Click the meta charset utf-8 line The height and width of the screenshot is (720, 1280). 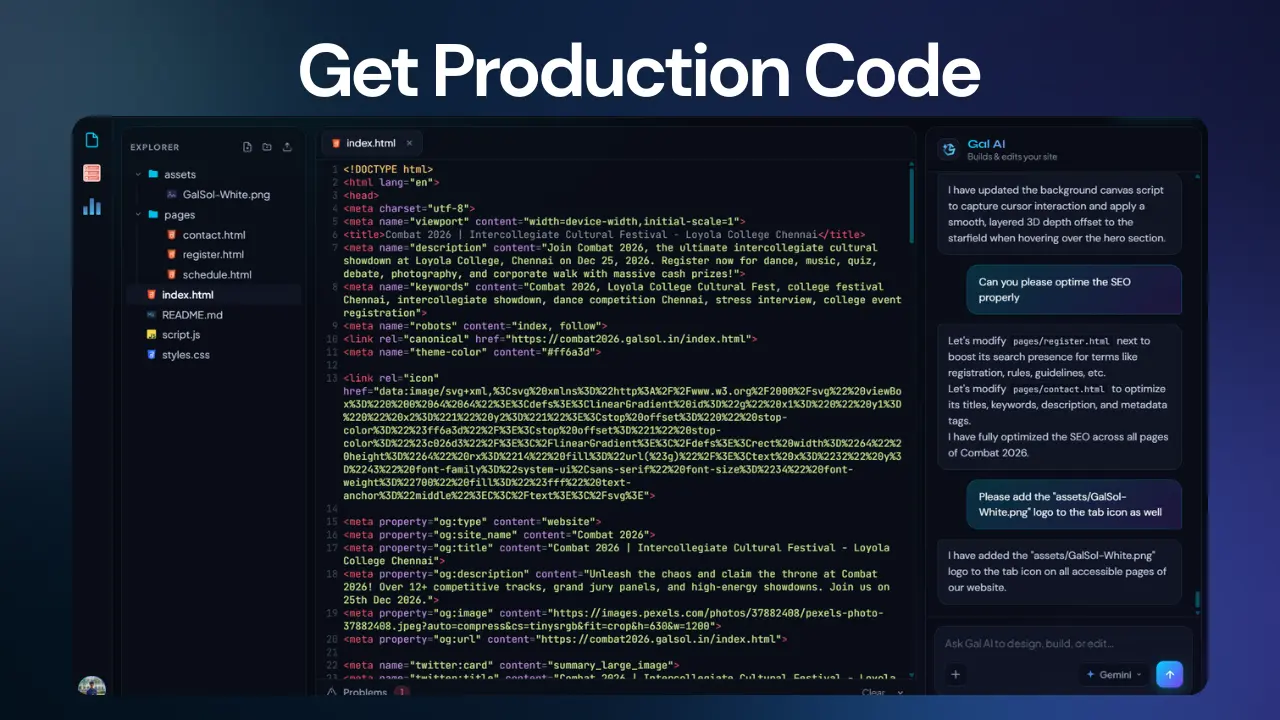tap(409, 209)
